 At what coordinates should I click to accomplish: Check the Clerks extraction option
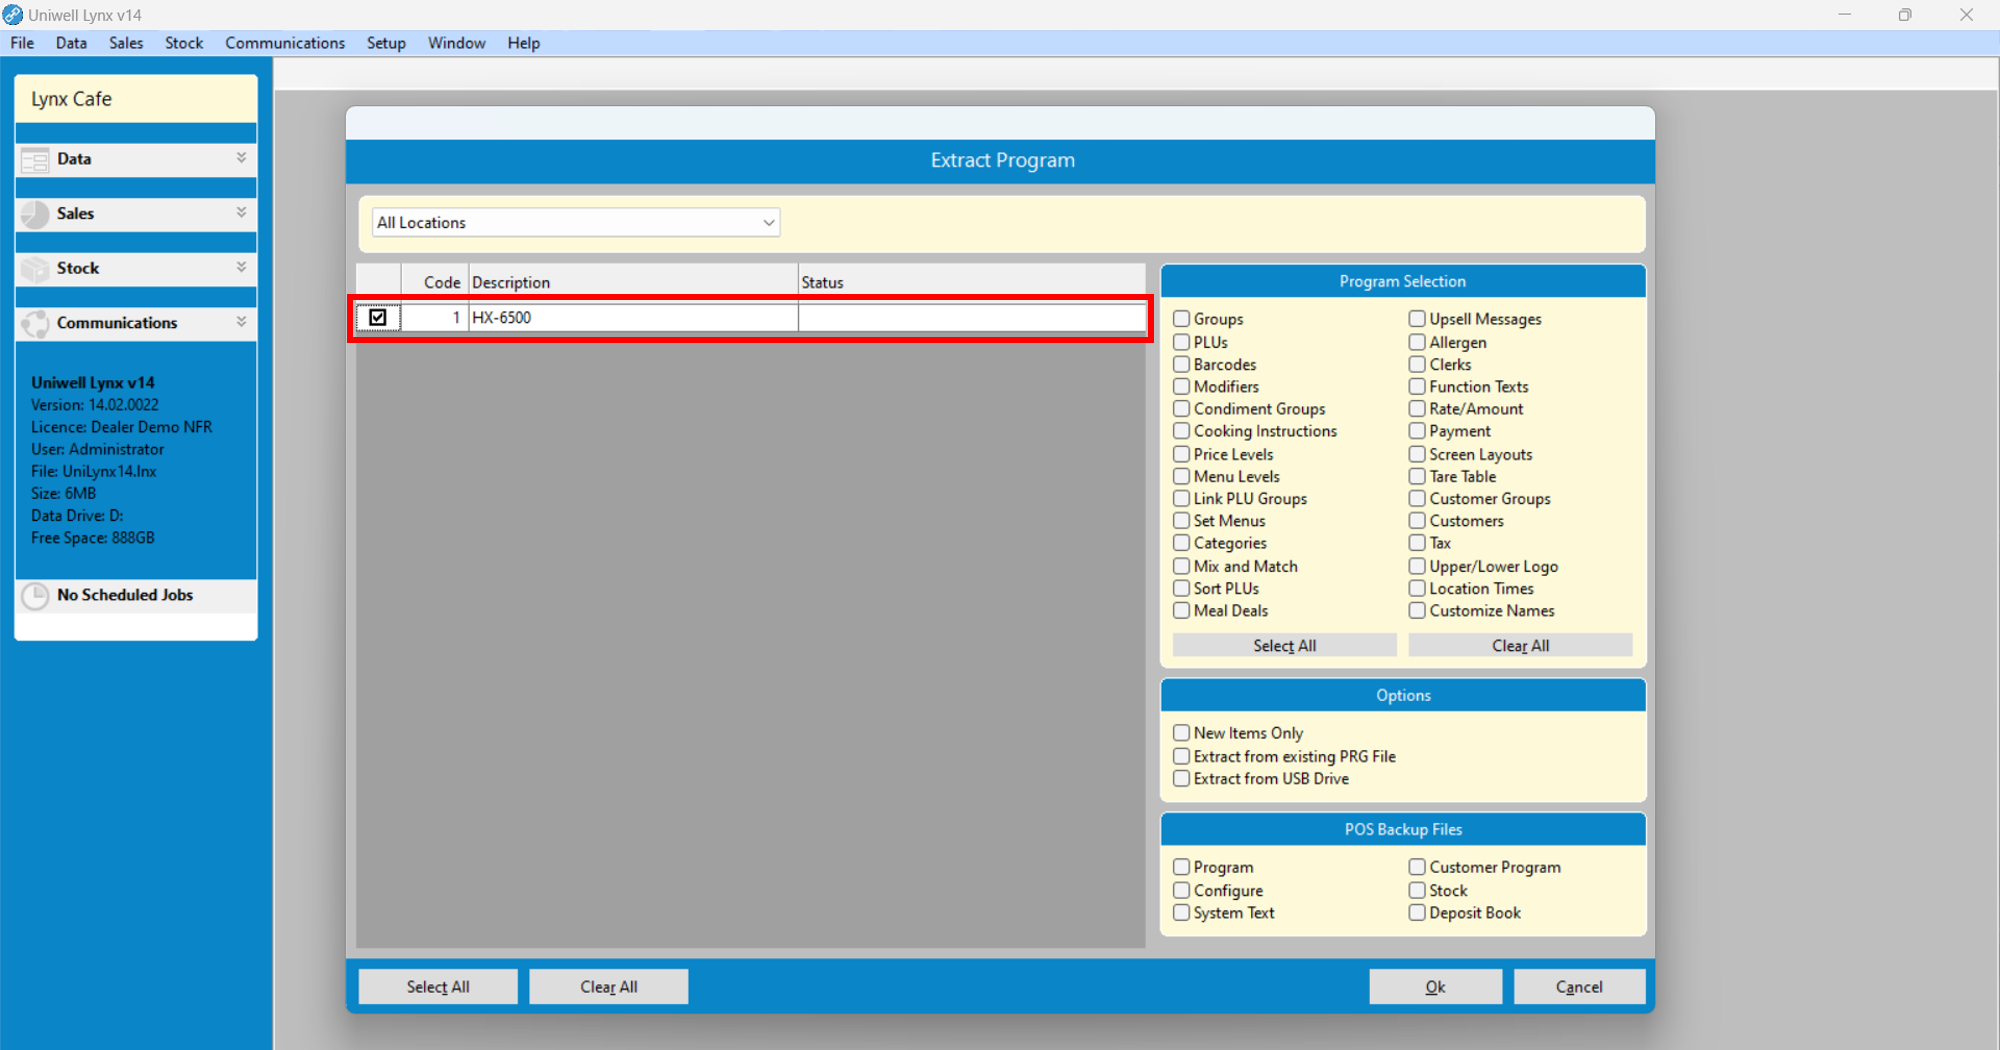pos(1417,364)
